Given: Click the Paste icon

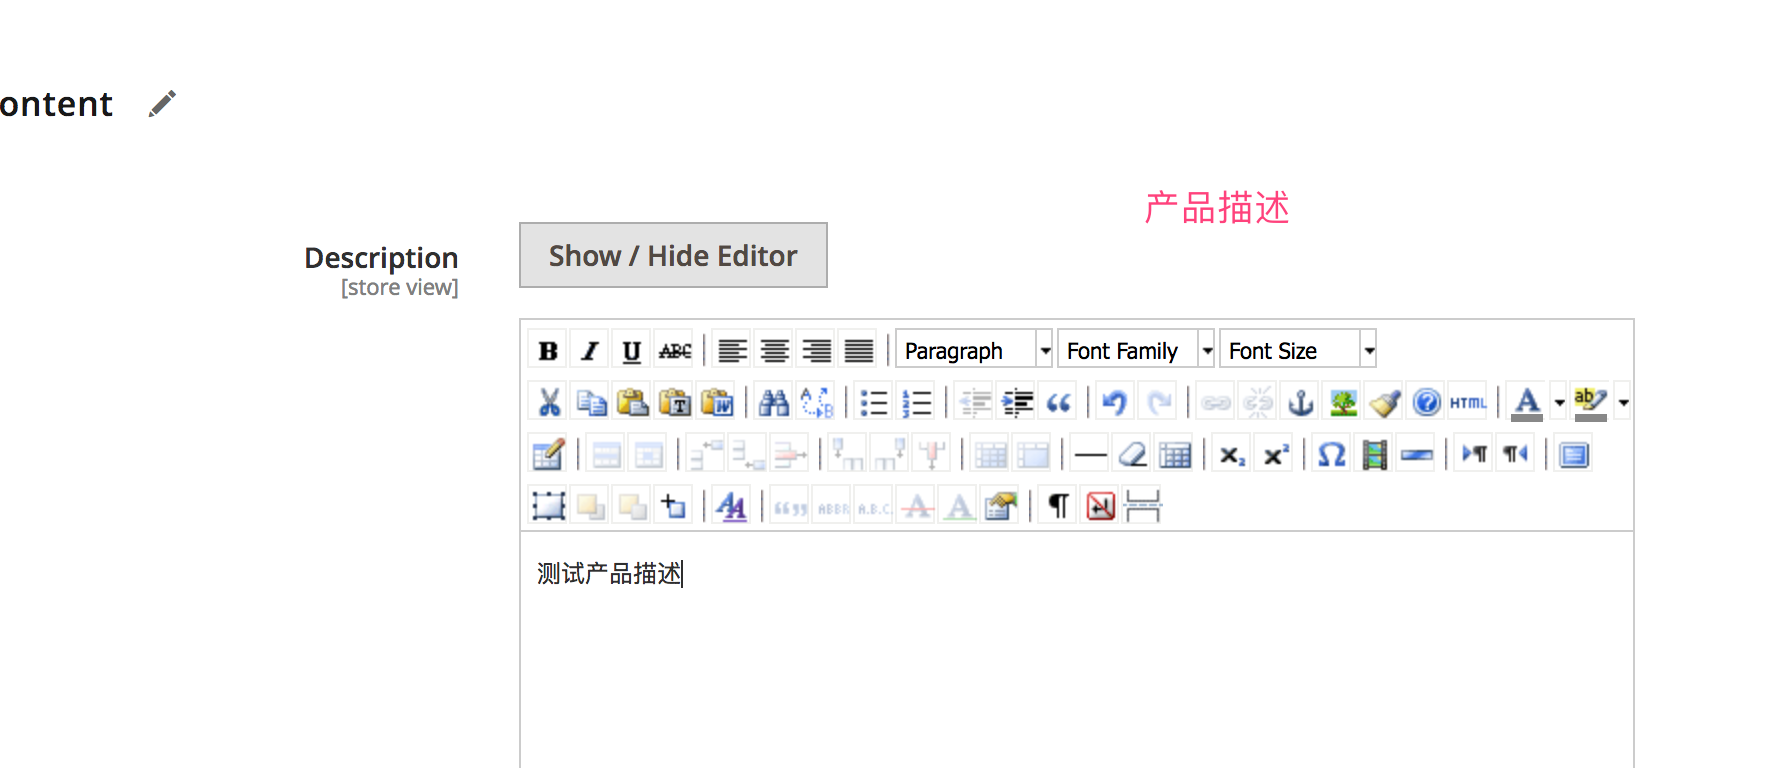Looking at the screenshot, I should coord(633,402).
